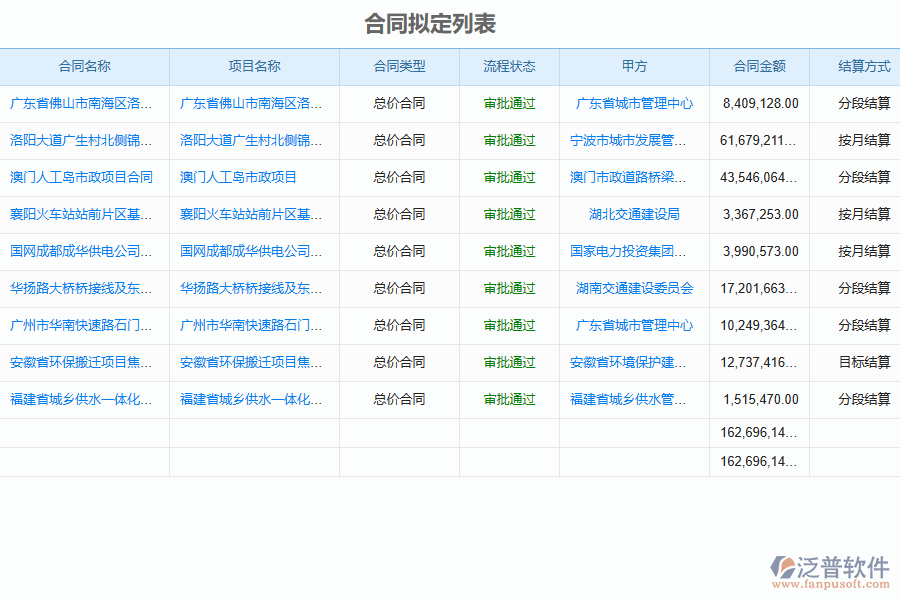Click the 甲方 column header

click(x=634, y=67)
